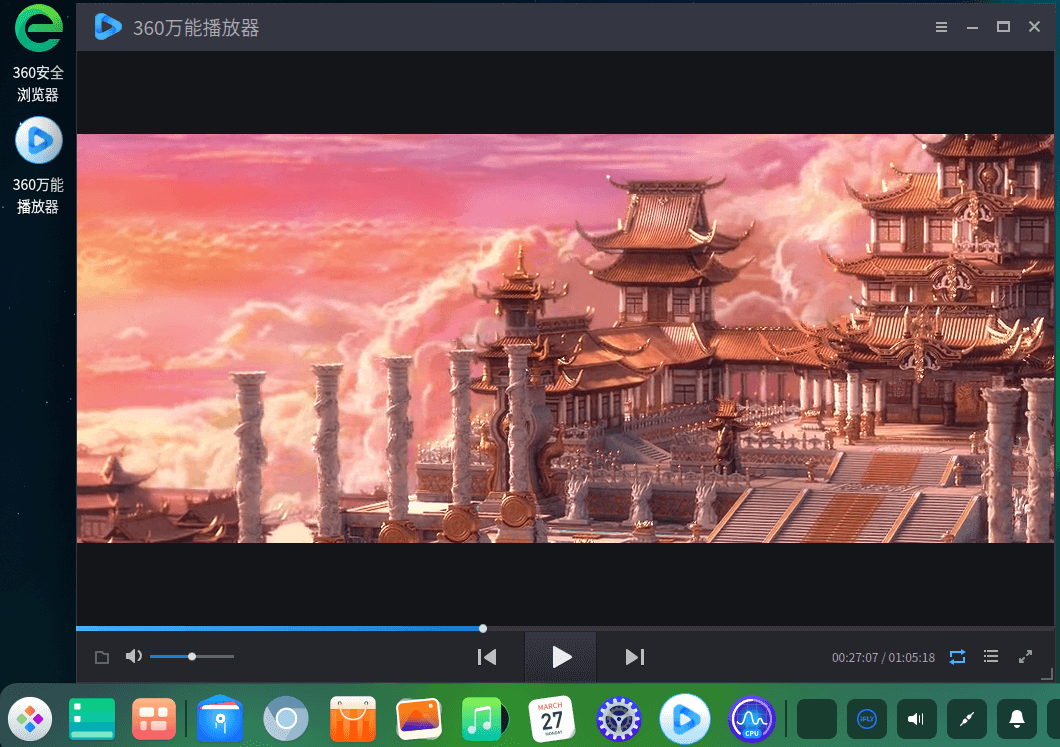Open the notifications bell
Image resolution: width=1060 pixels, height=747 pixels.
point(1017,719)
